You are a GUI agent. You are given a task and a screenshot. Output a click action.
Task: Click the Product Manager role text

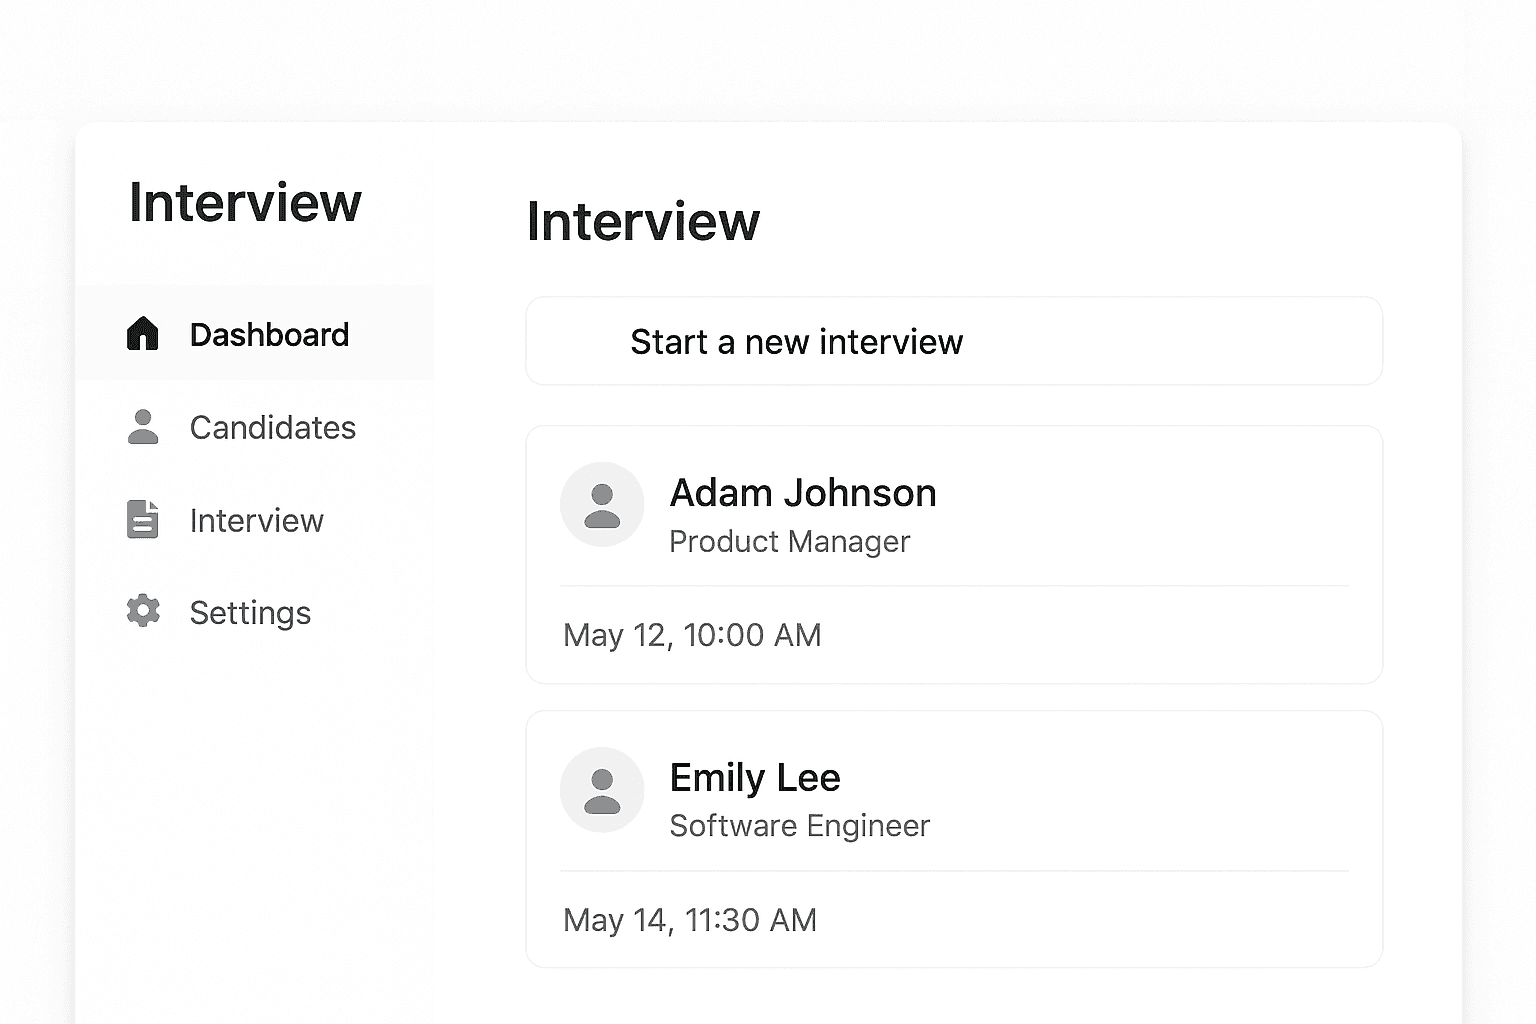point(789,542)
